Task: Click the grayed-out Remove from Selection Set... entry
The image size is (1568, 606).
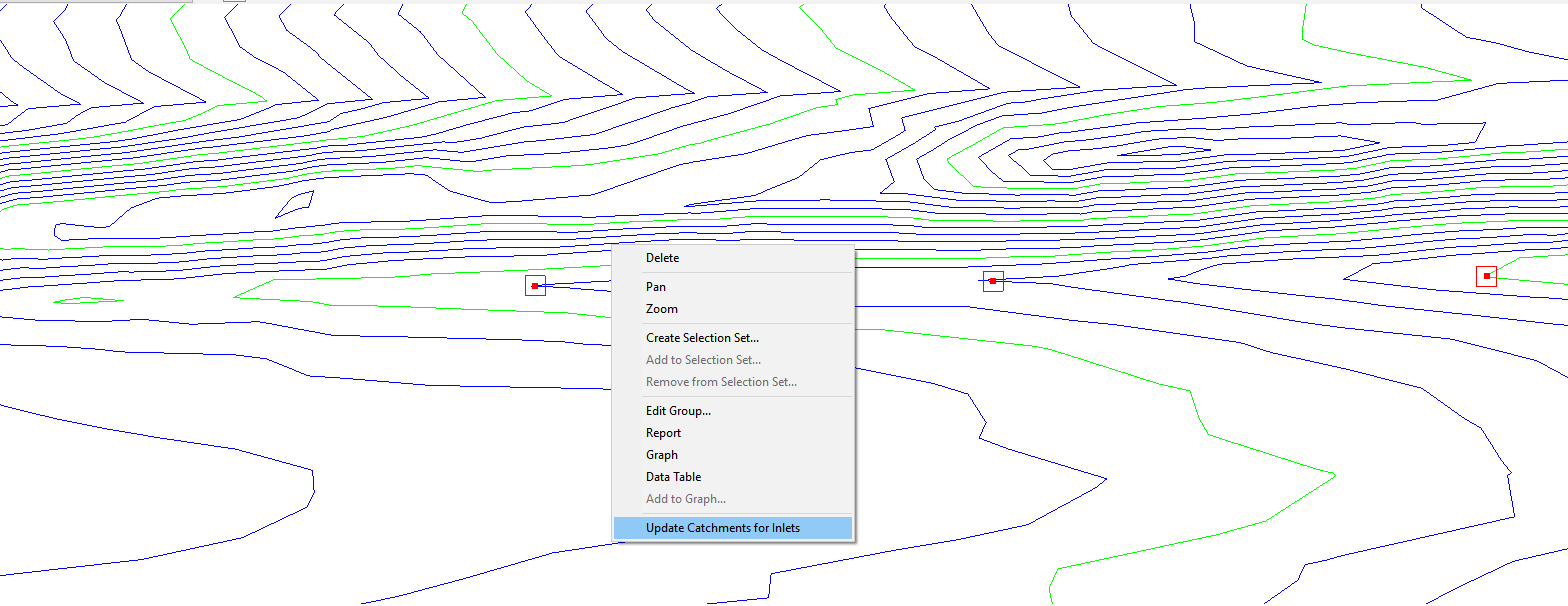Action: (x=733, y=382)
